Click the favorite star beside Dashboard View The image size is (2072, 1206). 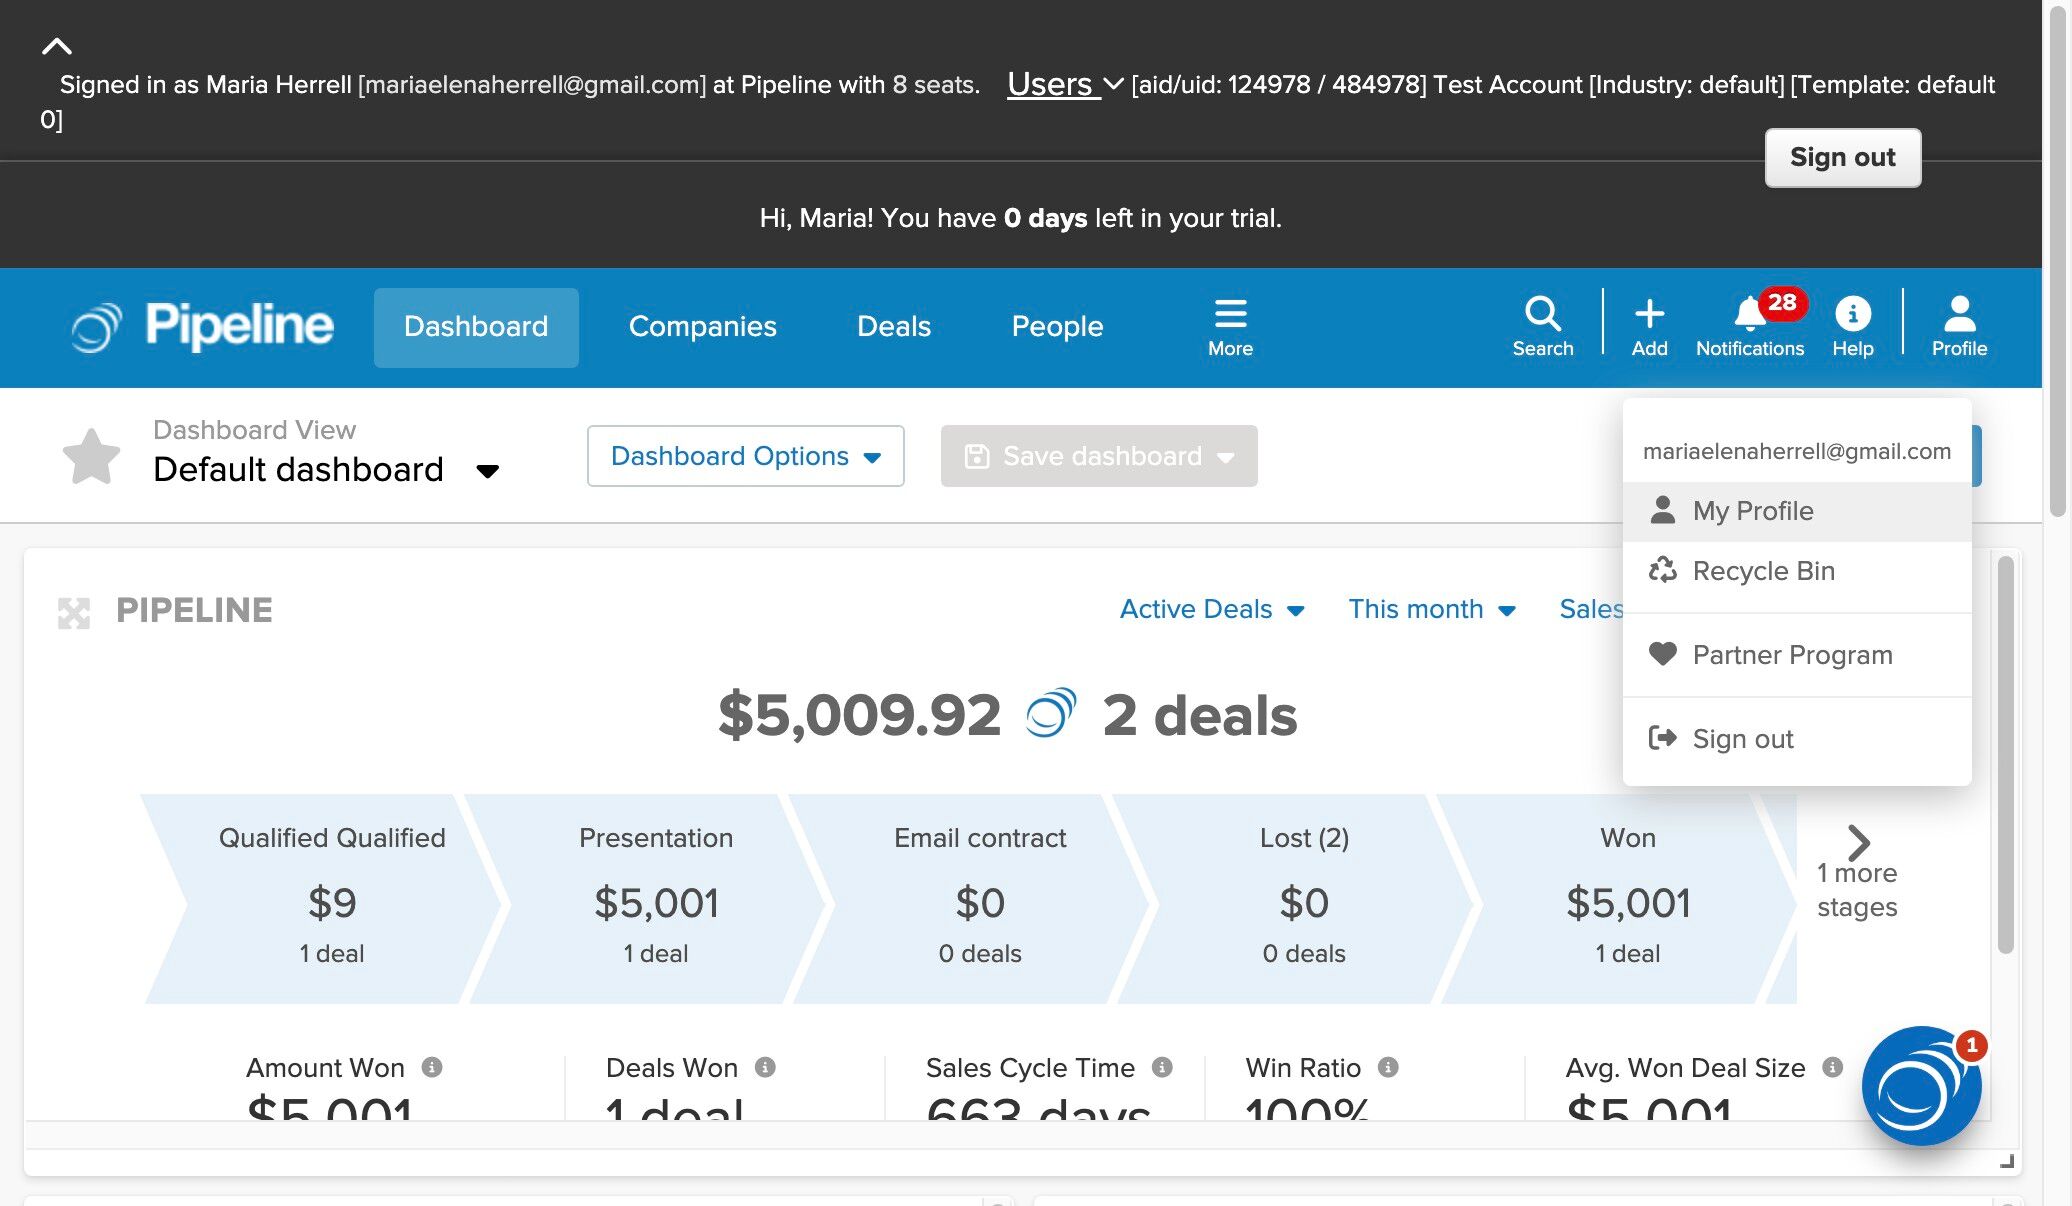click(91, 457)
